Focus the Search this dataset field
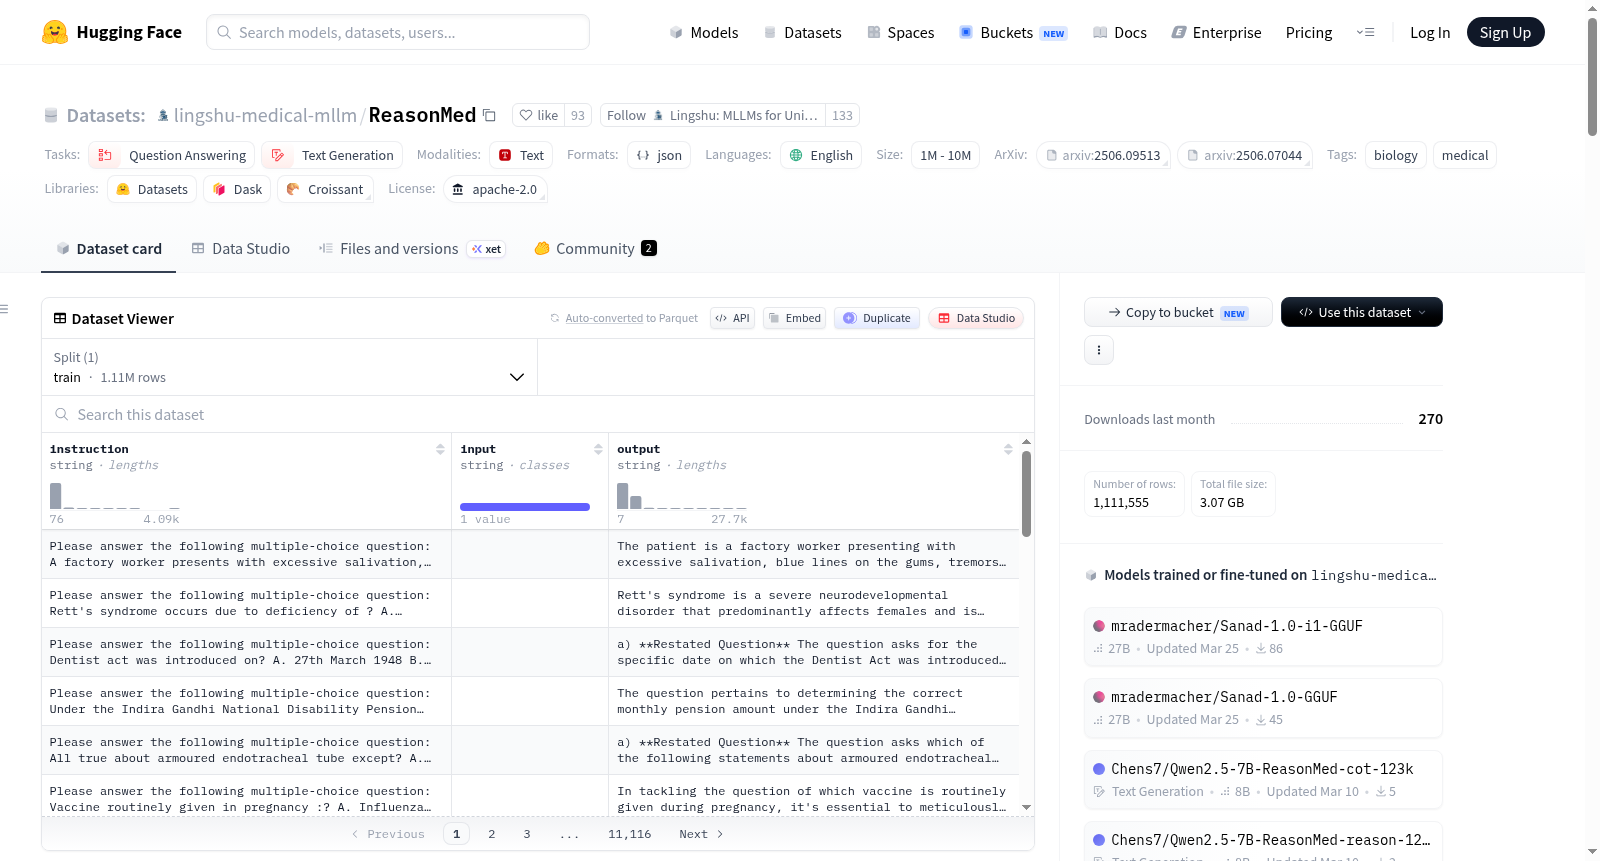This screenshot has height=861, width=1600. [x=538, y=414]
